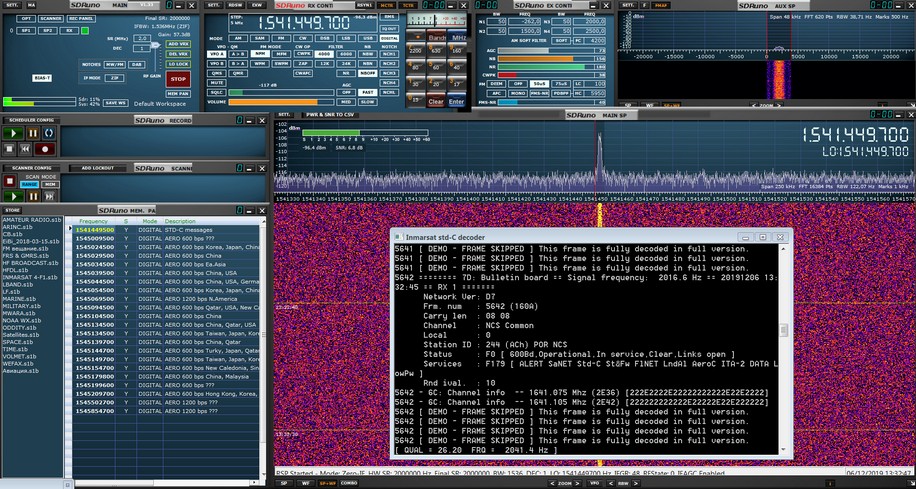Image resolution: width=916 pixels, height=489 pixels.
Task: Toggle NCH1 notch filter
Action: coord(389,54)
